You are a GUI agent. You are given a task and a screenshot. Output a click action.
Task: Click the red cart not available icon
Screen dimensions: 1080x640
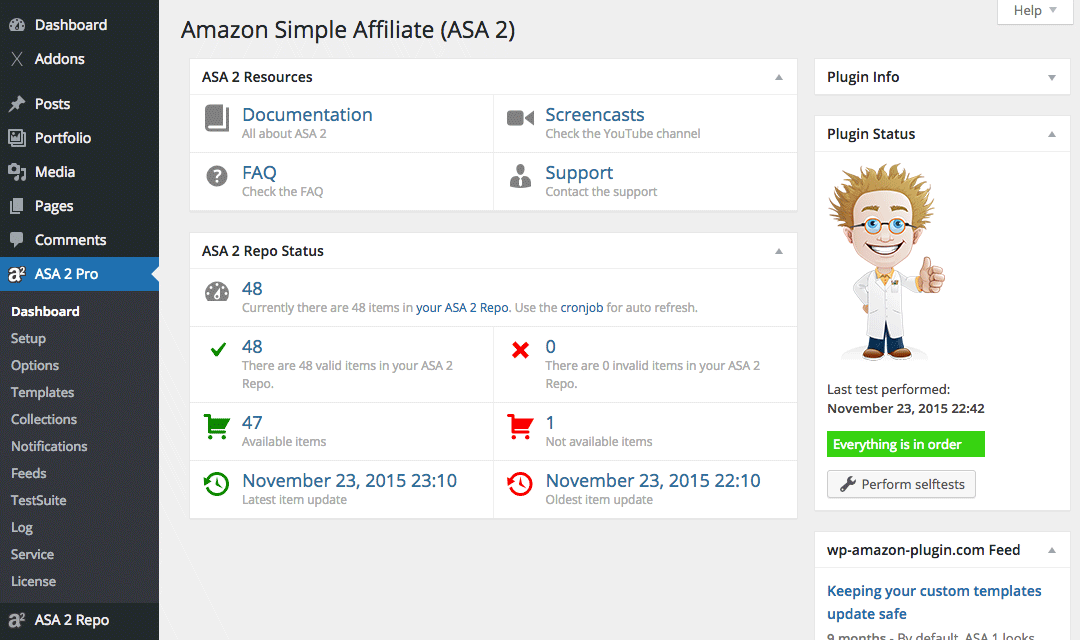click(x=520, y=426)
